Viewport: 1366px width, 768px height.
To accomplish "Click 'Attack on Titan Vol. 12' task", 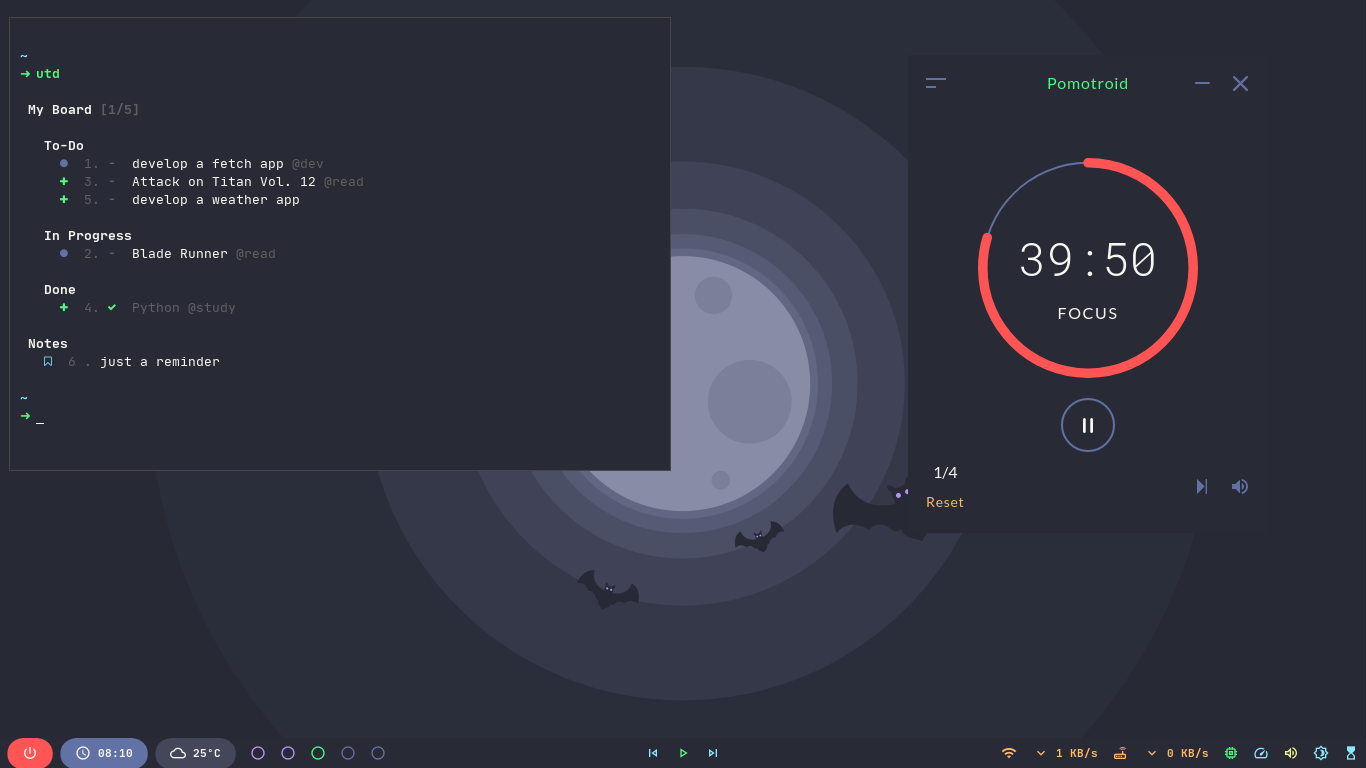I will pos(224,182).
